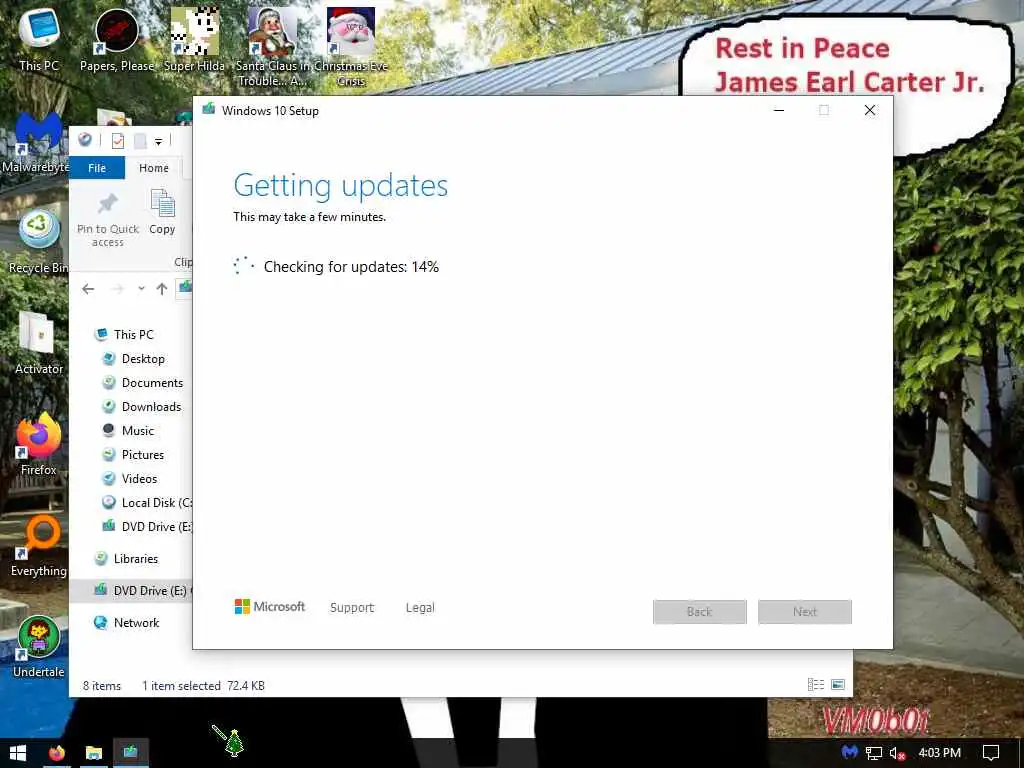Click Pin to Quick access in Explorer ribbon
This screenshot has height=768, width=1024.
108,220
